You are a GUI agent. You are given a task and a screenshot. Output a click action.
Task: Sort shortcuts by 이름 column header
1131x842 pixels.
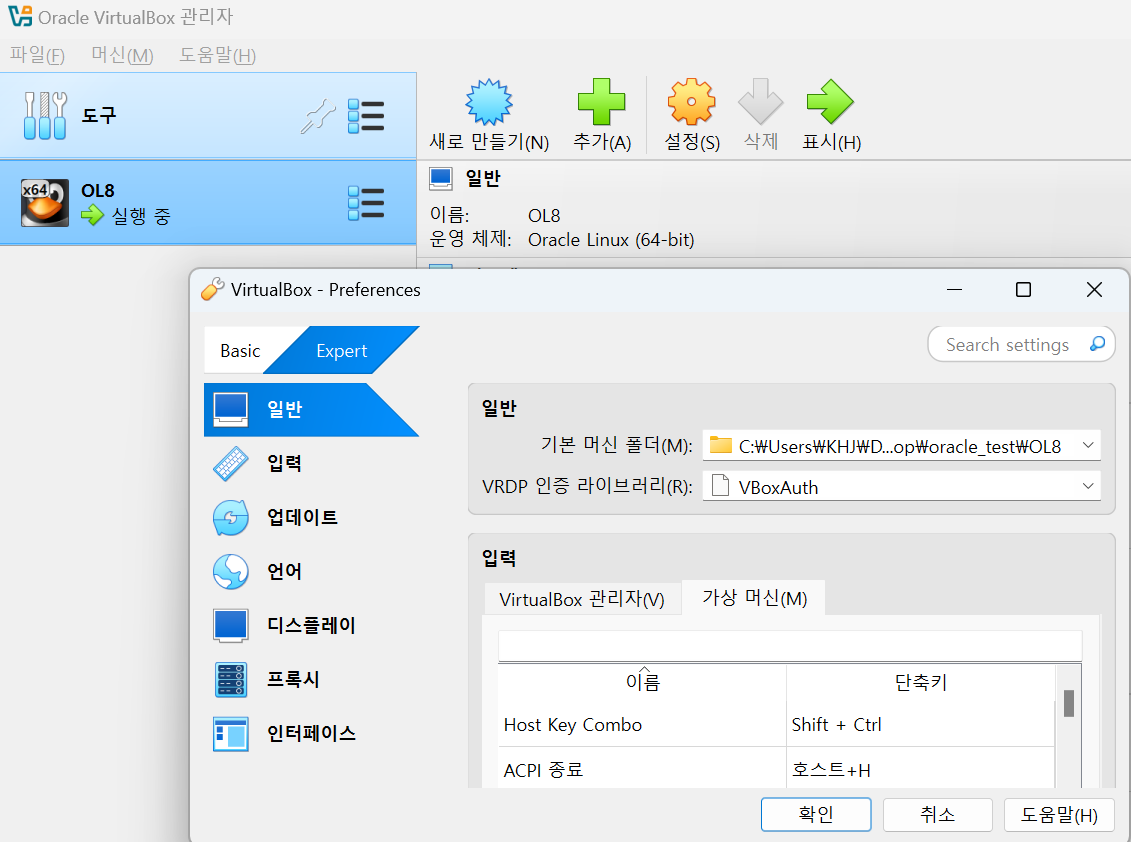pos(642,682)
